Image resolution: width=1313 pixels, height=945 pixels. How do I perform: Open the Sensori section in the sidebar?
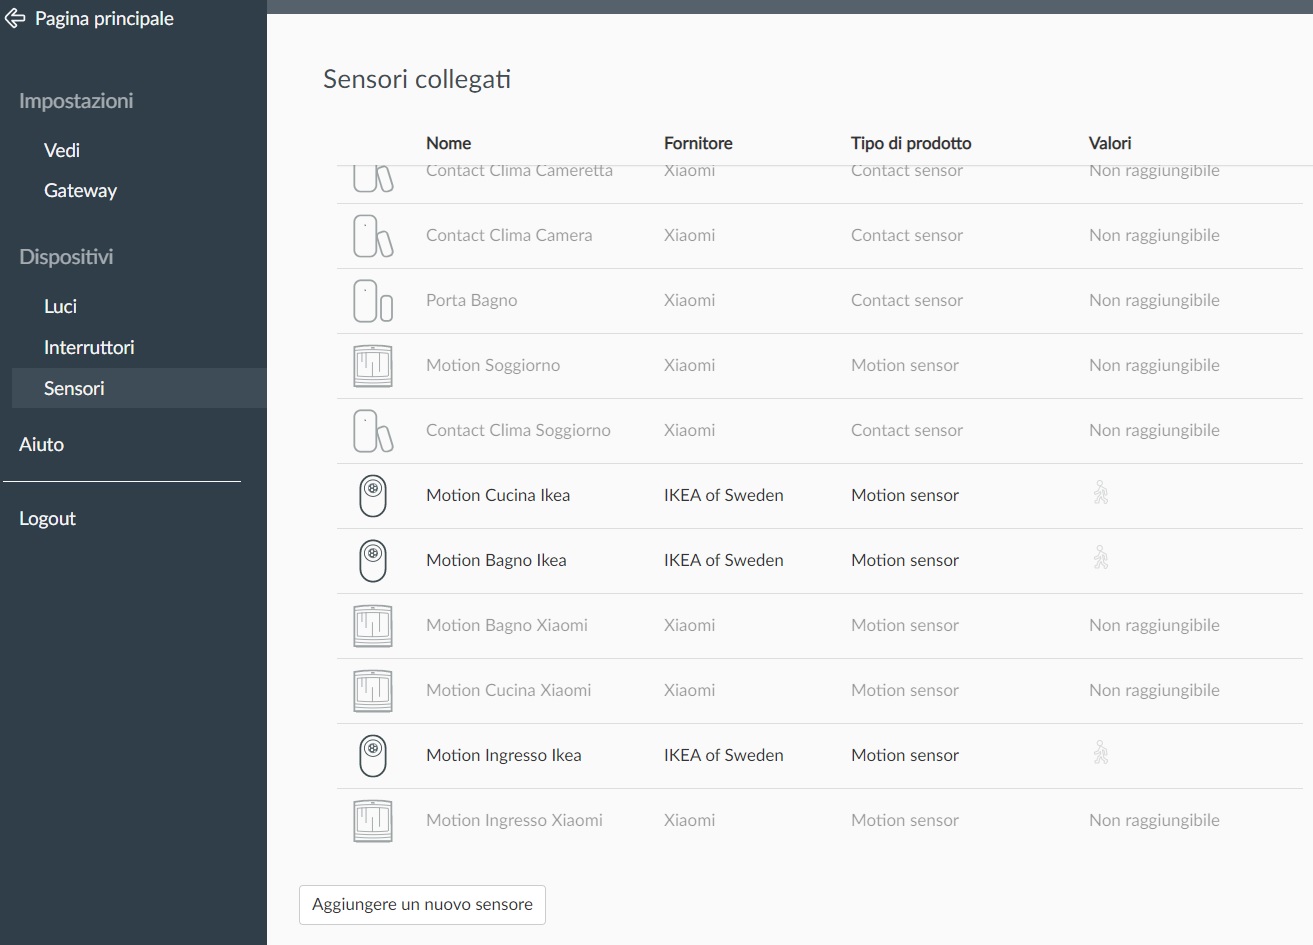73,388
